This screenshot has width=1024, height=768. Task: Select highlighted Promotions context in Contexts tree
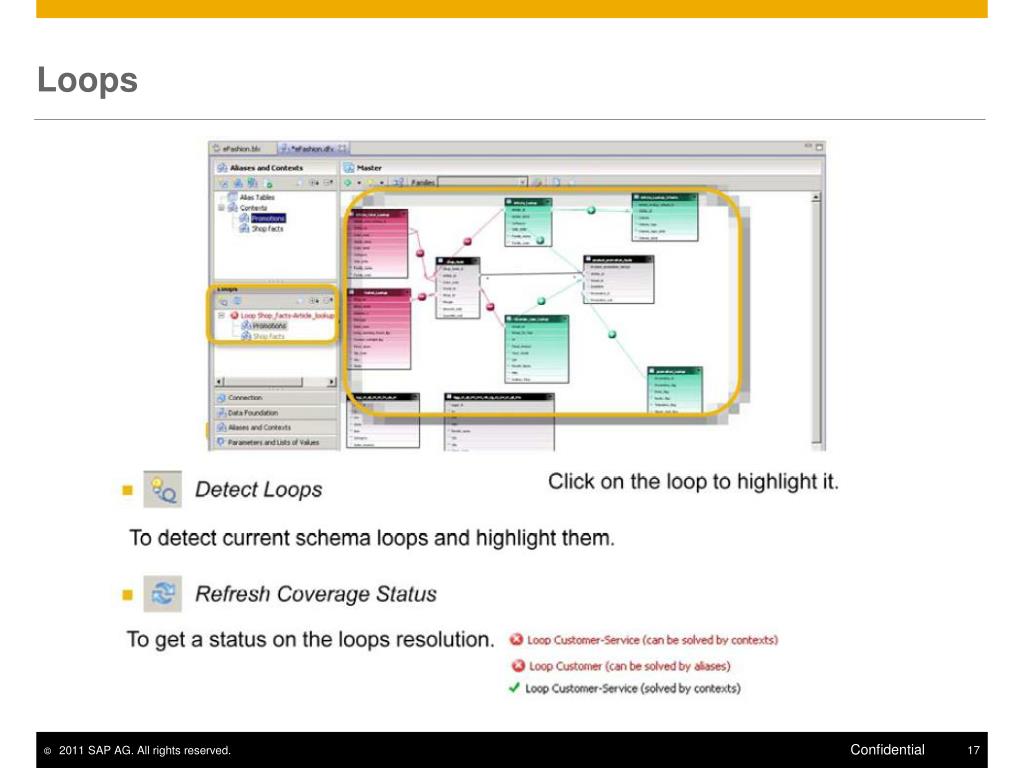(263, 218)
